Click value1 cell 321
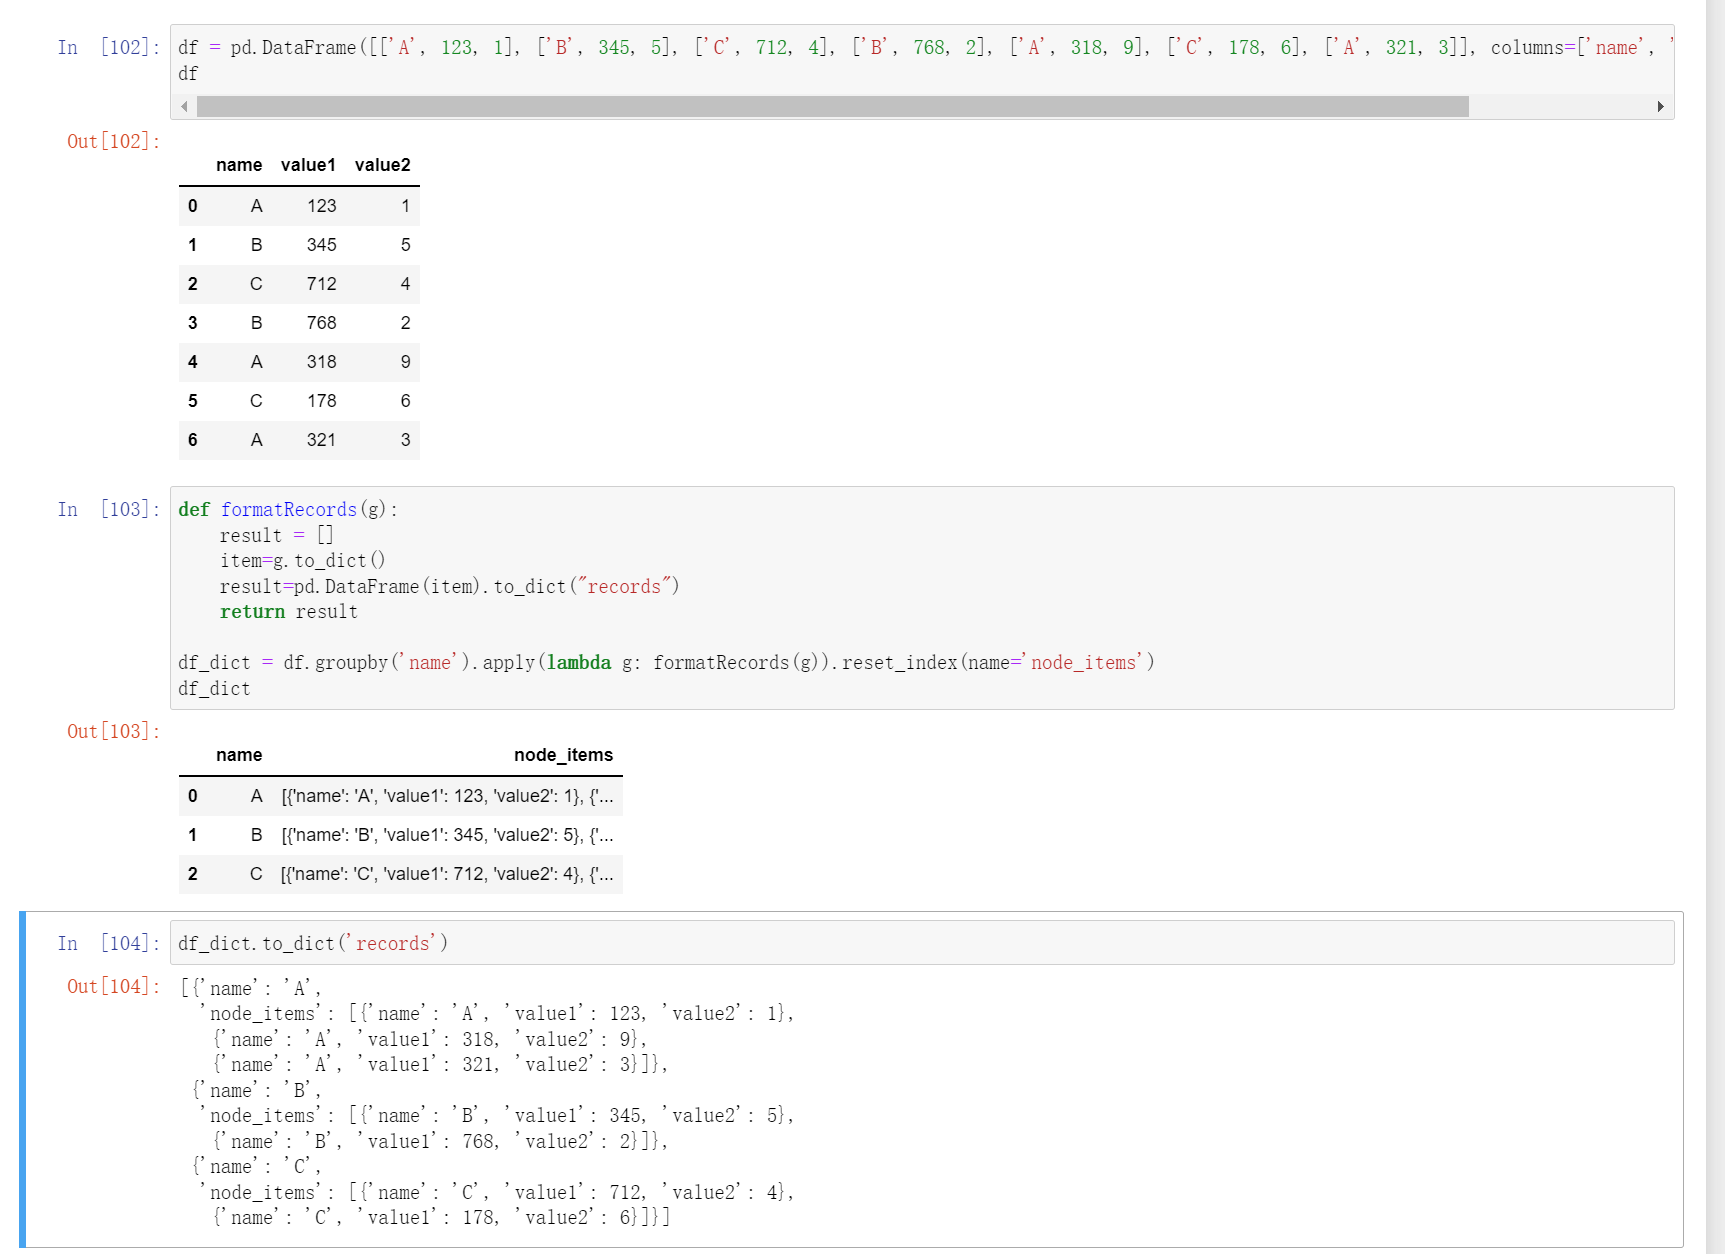Screen dimensions: 1725x1254 321,440
